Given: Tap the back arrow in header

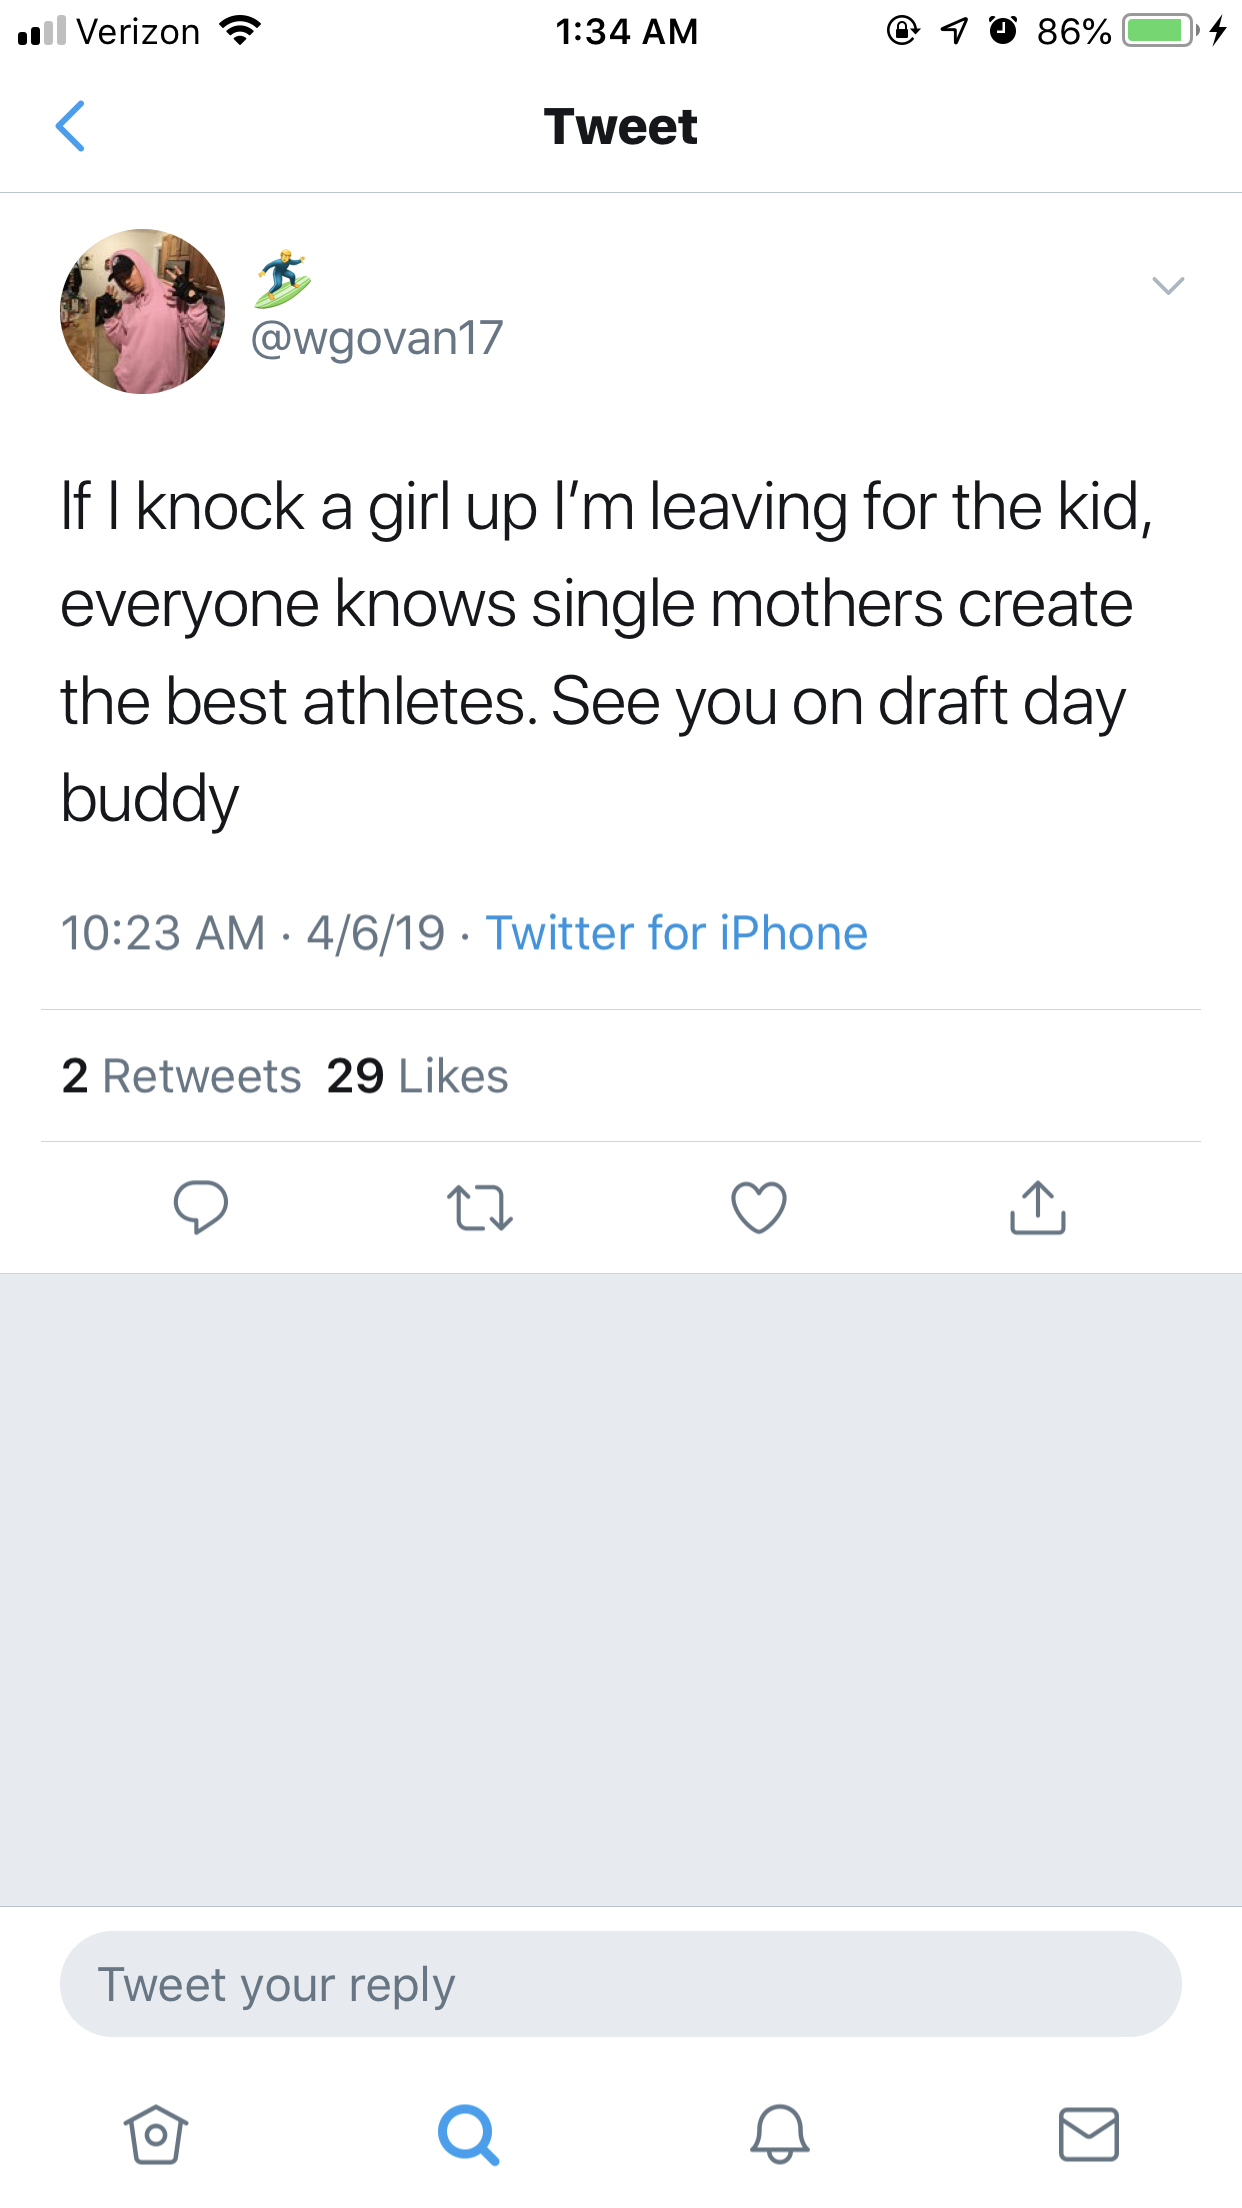Looking at the screenshot, I should pos(70,127).
